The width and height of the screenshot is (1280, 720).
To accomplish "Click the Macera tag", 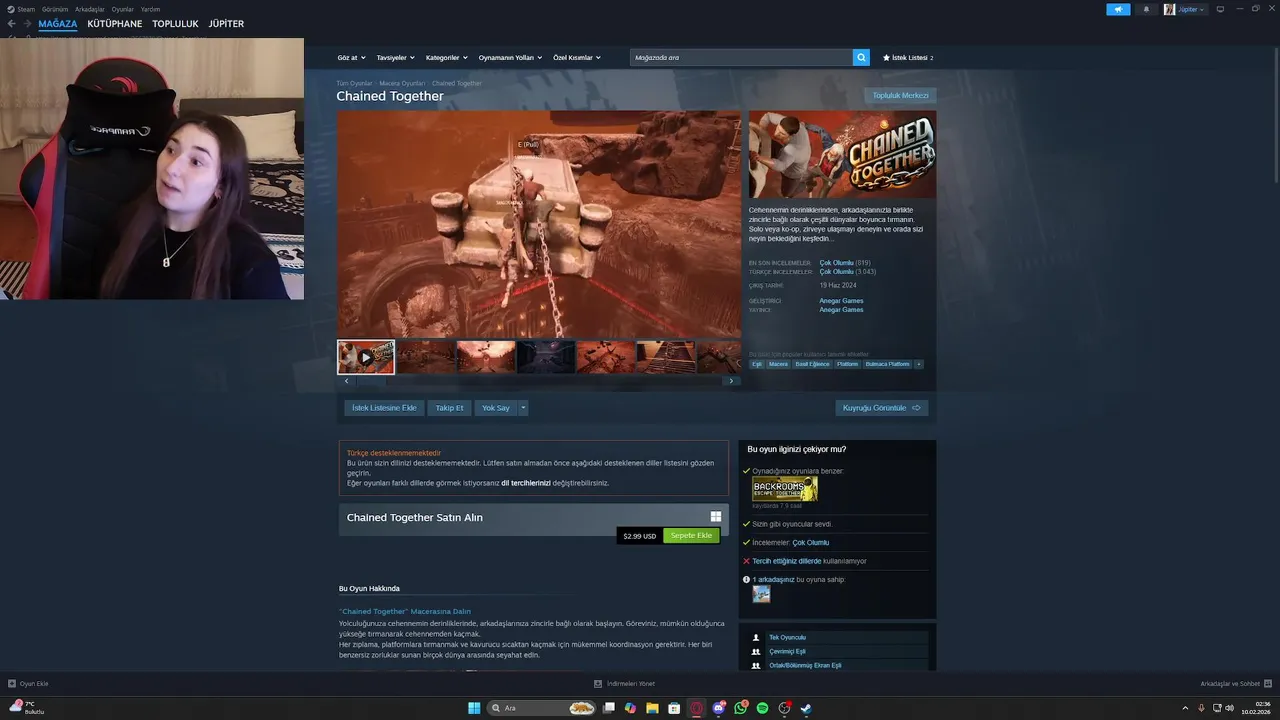I will click(778, 364).
